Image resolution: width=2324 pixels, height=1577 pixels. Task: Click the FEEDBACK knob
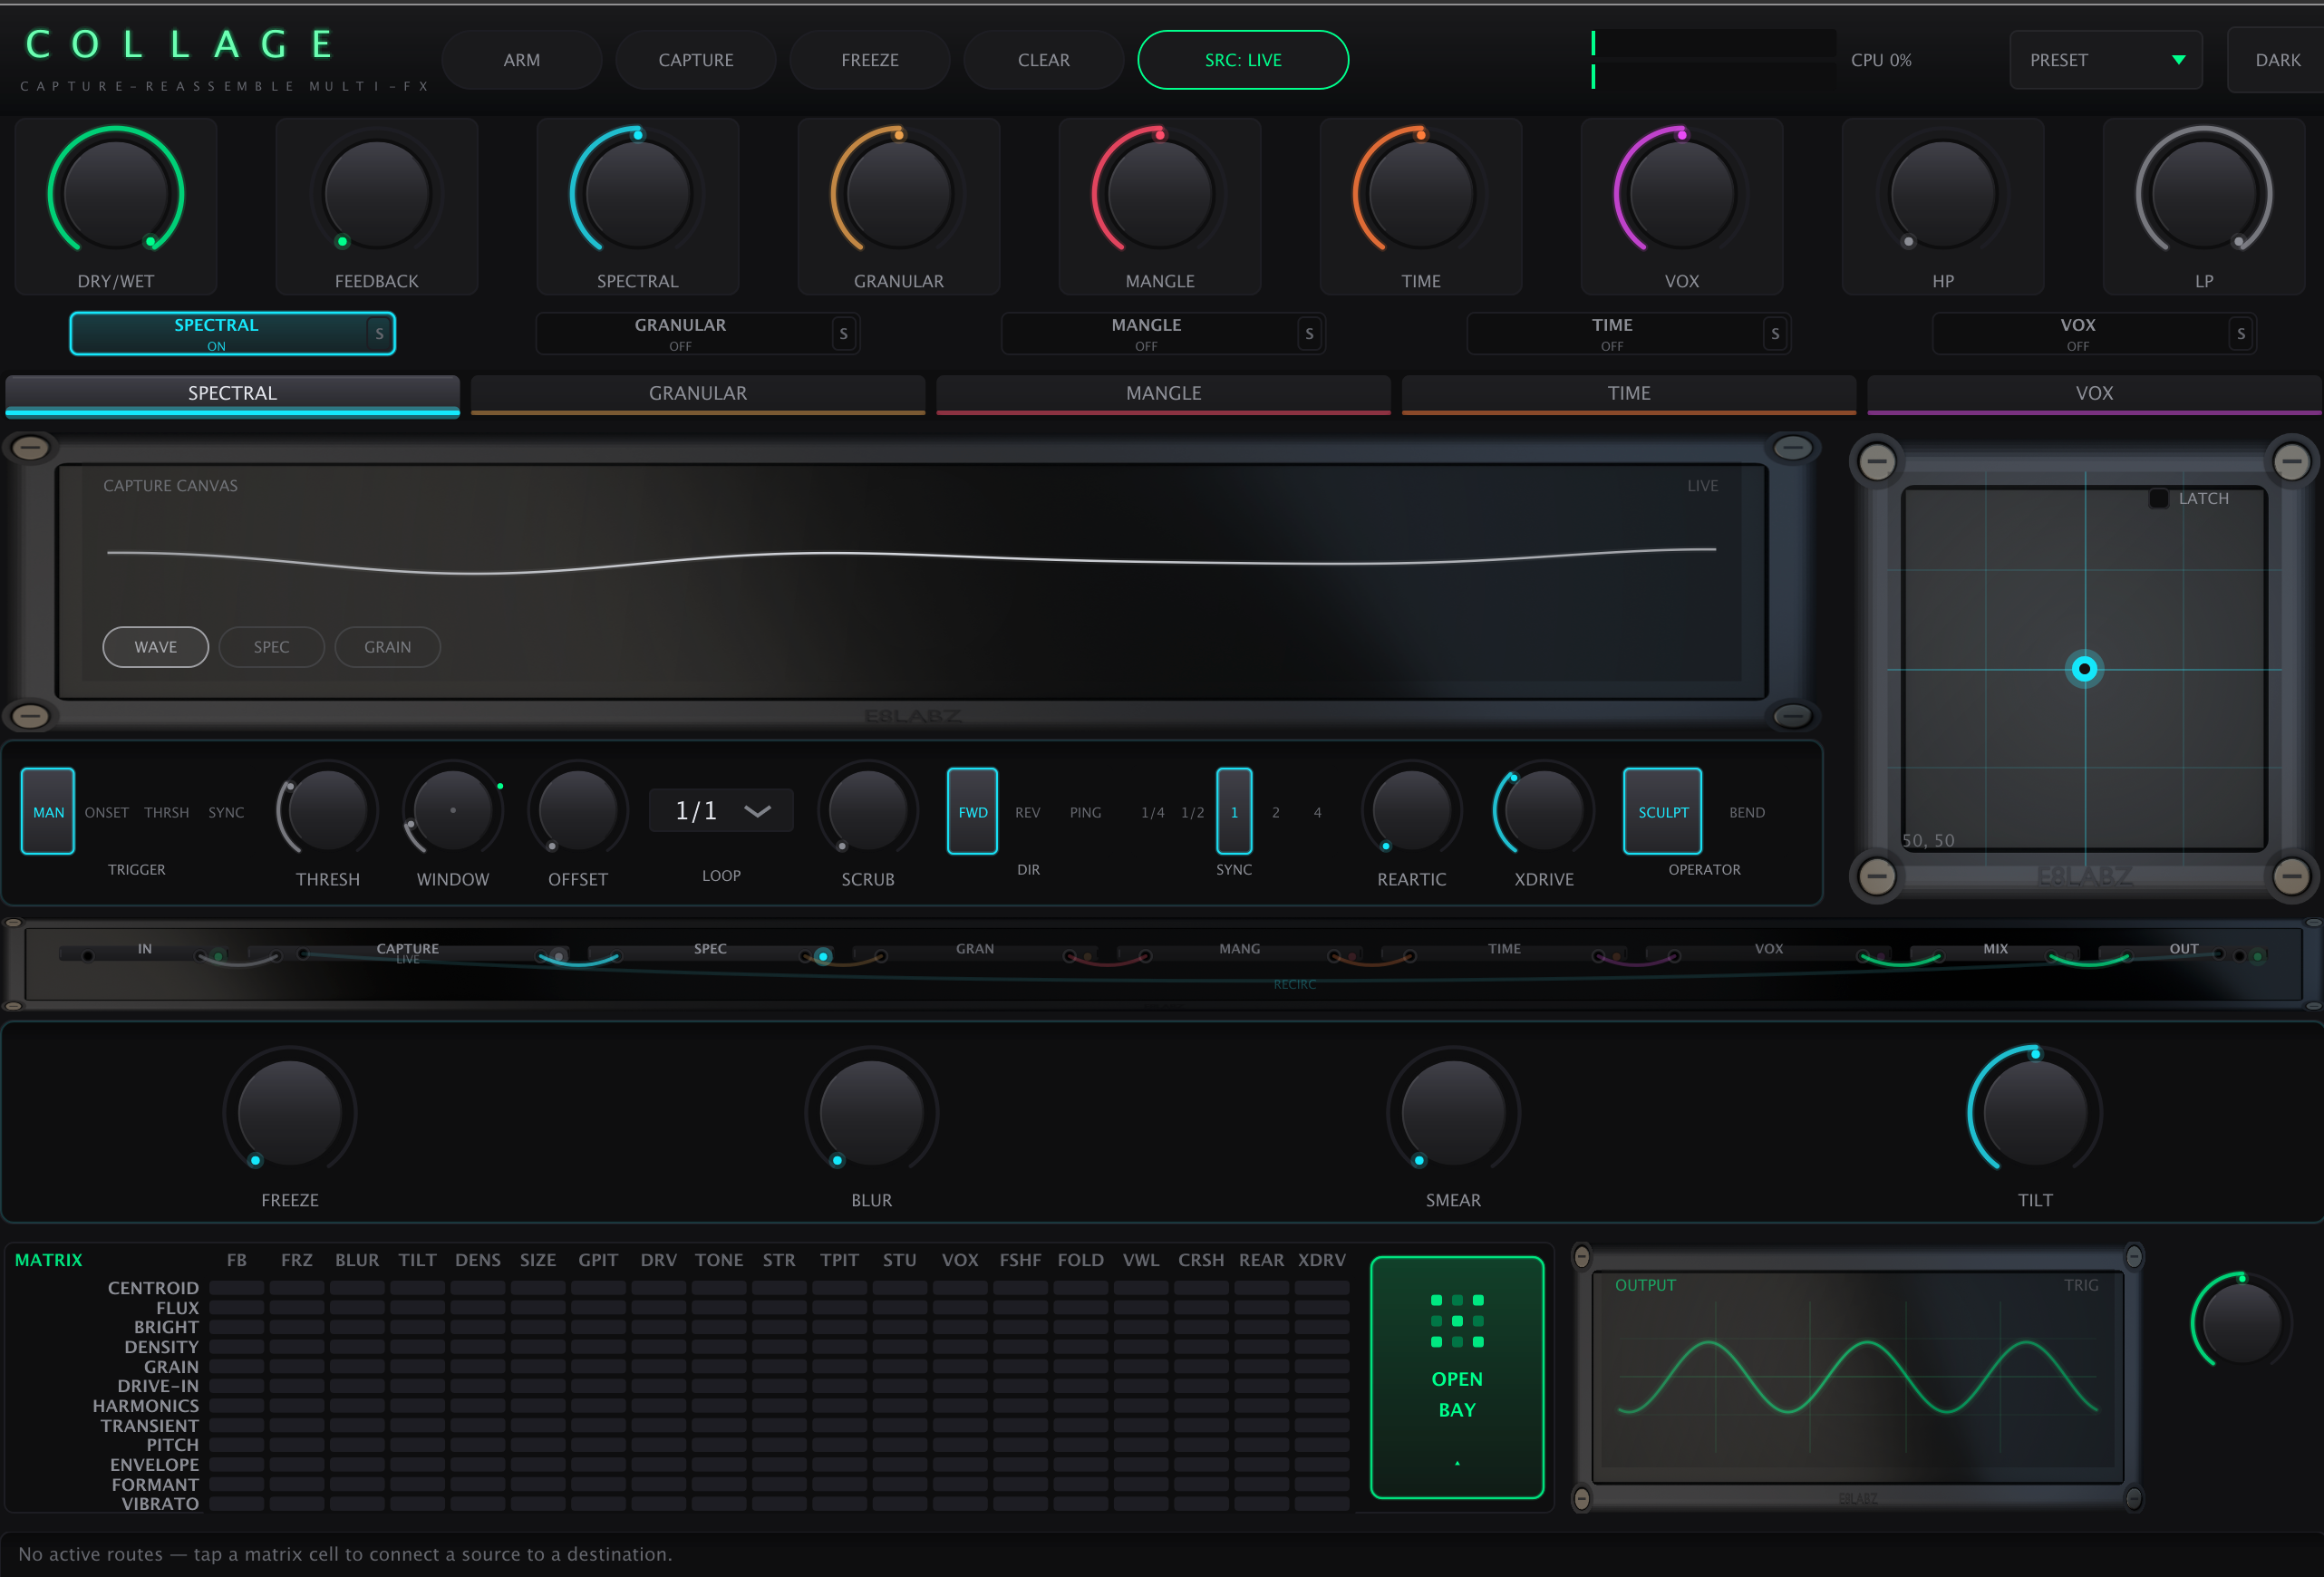click(377, 192)
